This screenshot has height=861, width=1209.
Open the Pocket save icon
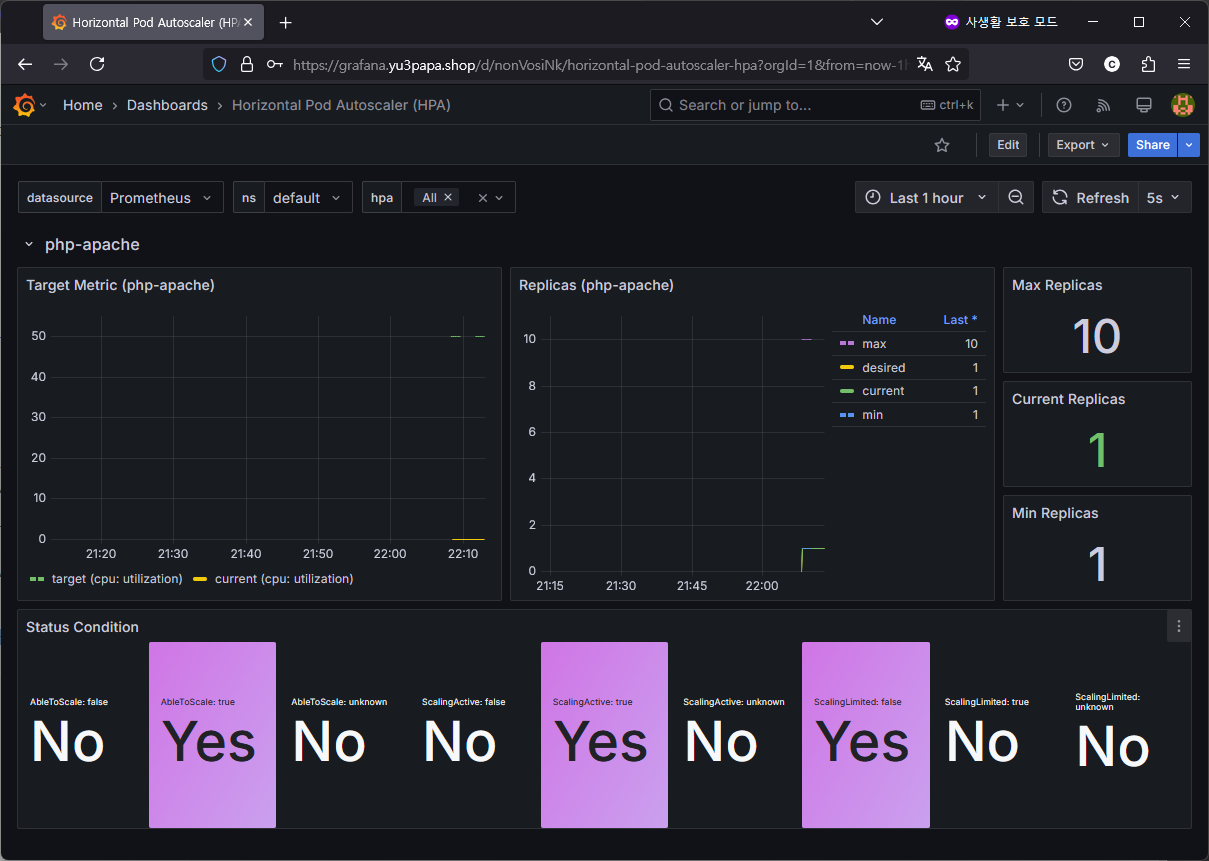tap(1076, 64)
